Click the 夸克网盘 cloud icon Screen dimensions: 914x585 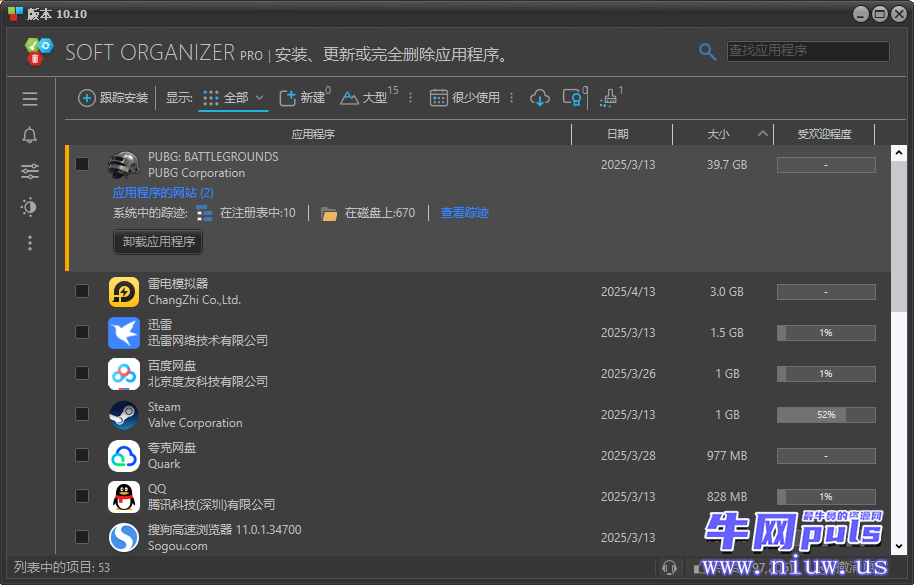pyautogui.click(x=124, y=456)
